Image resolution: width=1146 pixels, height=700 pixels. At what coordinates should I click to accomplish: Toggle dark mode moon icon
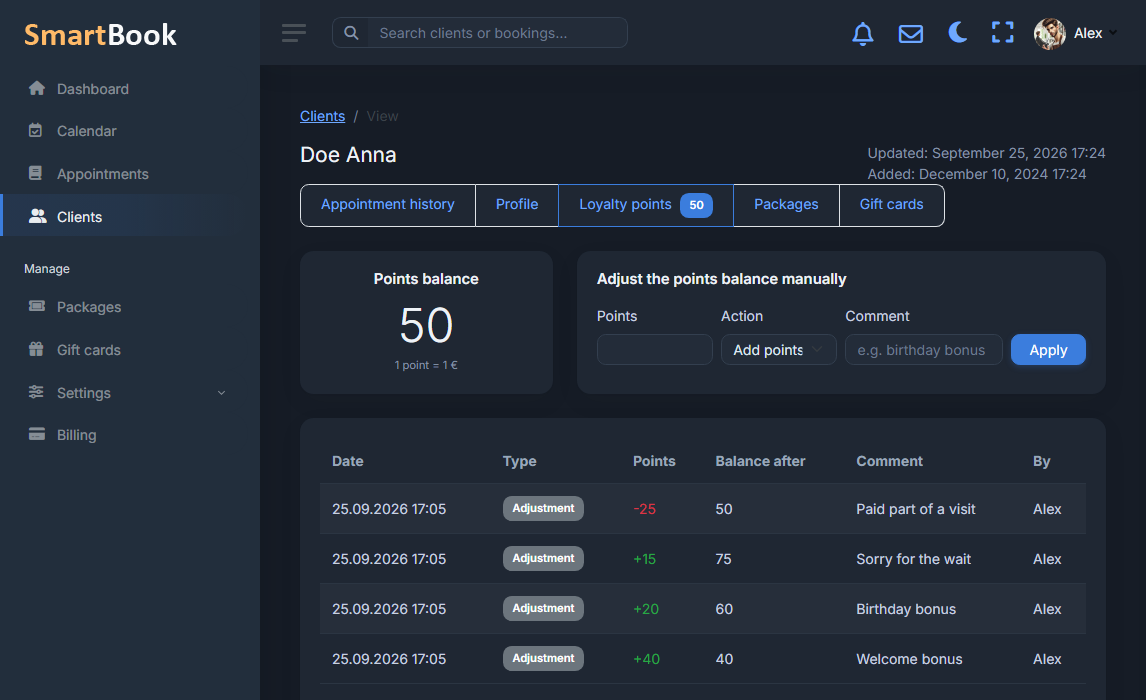coord(957,32)
